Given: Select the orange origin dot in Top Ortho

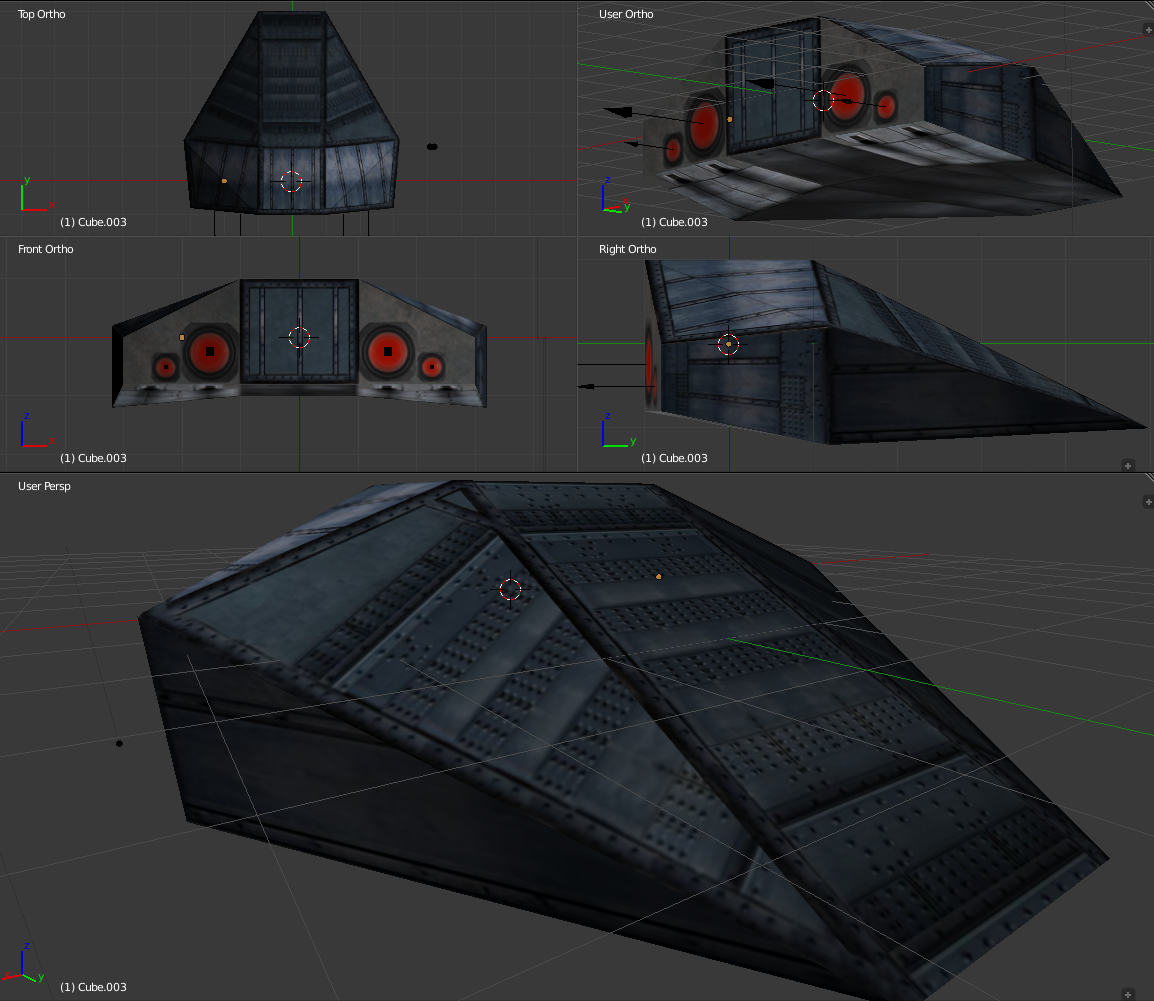Looking at the screenshot, I should click(224, 180).
